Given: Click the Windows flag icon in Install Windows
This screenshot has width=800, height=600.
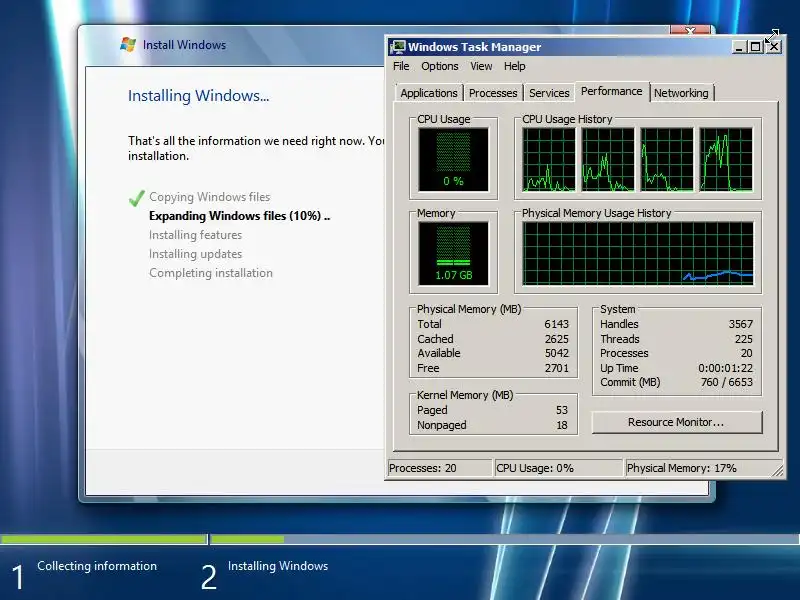Looking at the screenshot, I should point(128,44).
